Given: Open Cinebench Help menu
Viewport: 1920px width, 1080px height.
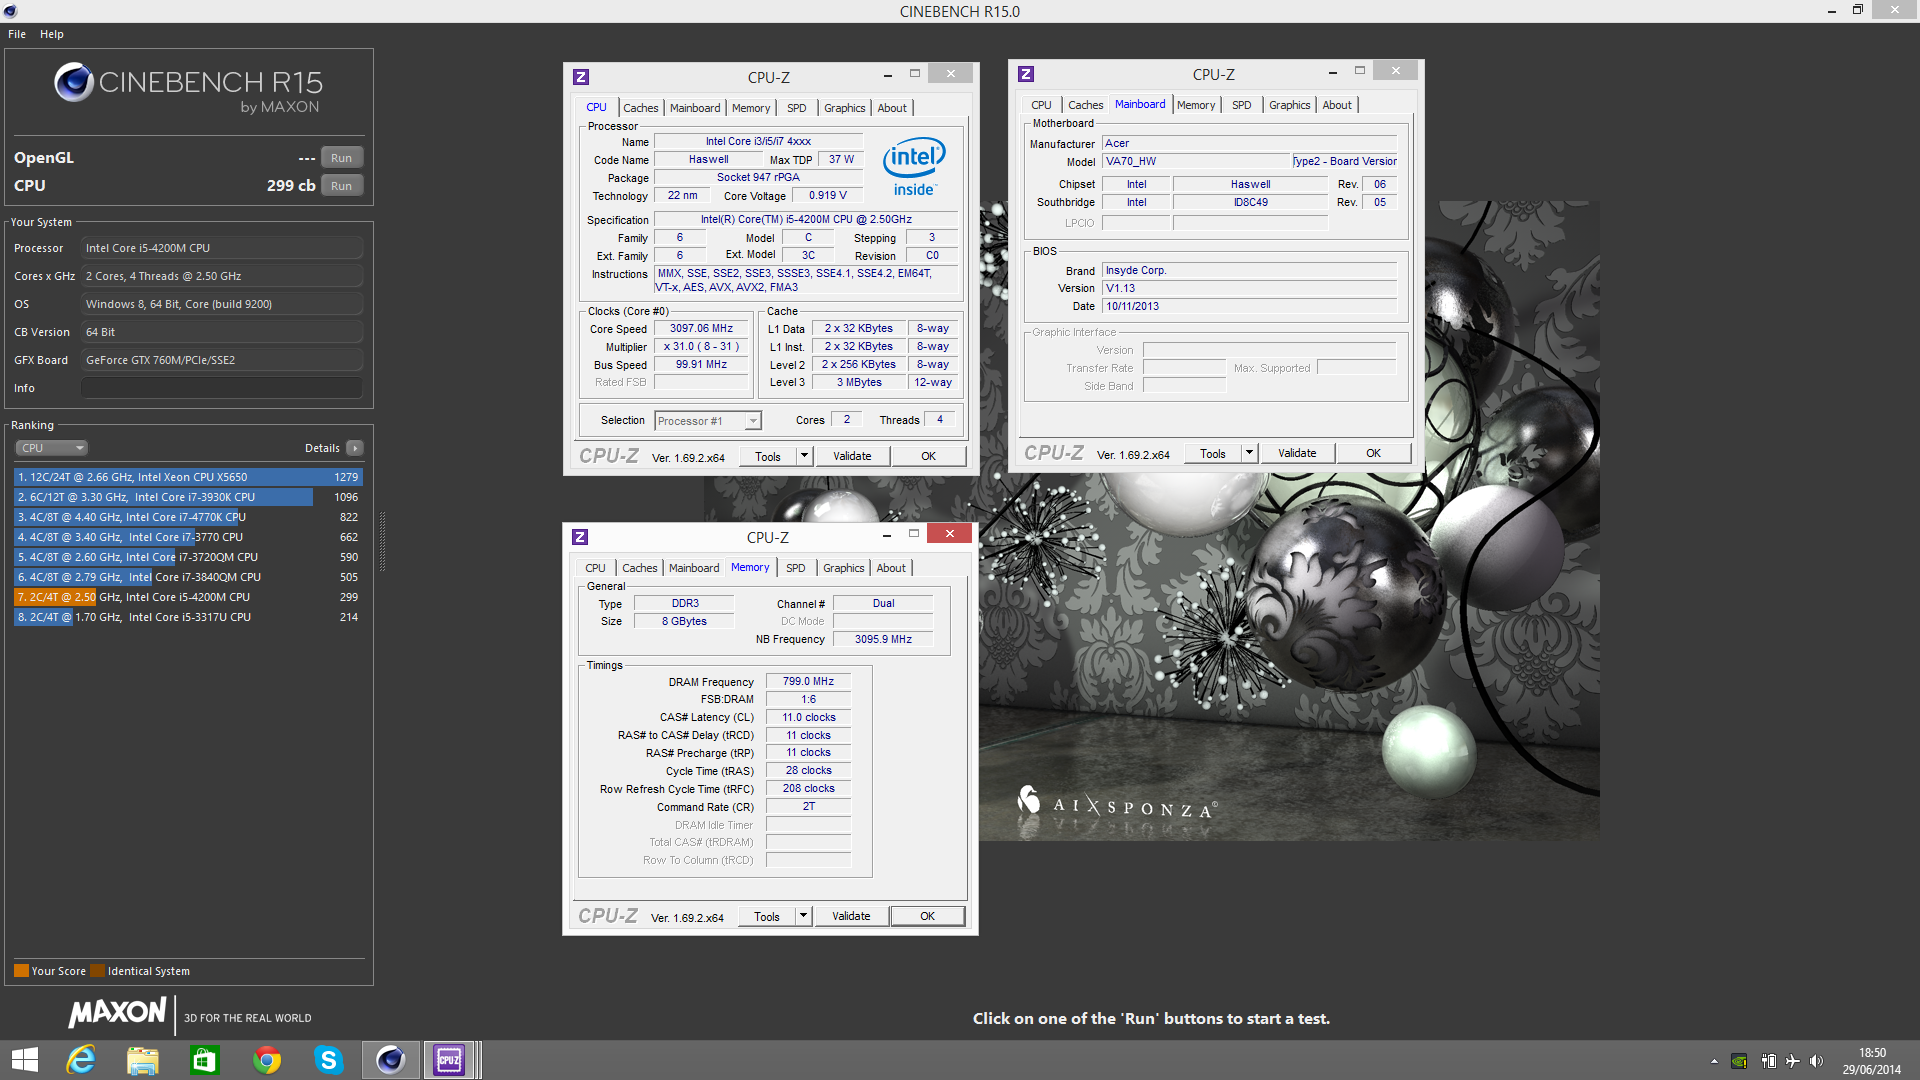Looking at the screenshot, I should click(52, 34).
